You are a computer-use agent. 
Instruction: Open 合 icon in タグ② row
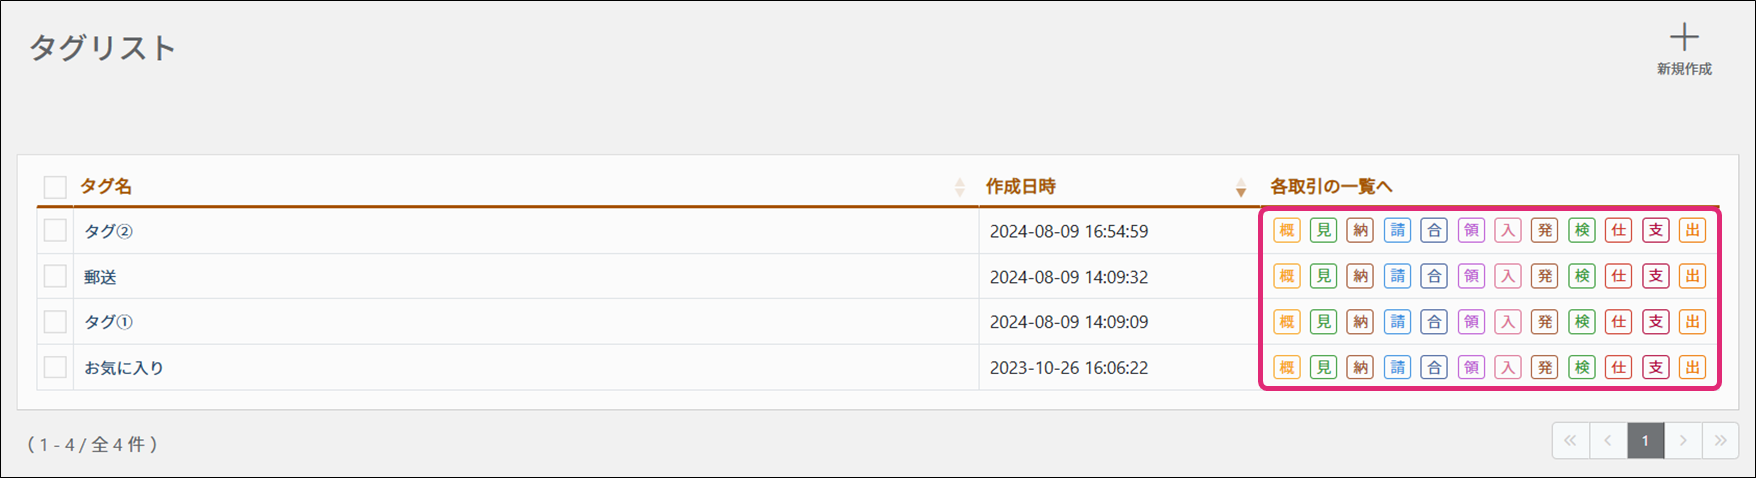pos(1434,231)
